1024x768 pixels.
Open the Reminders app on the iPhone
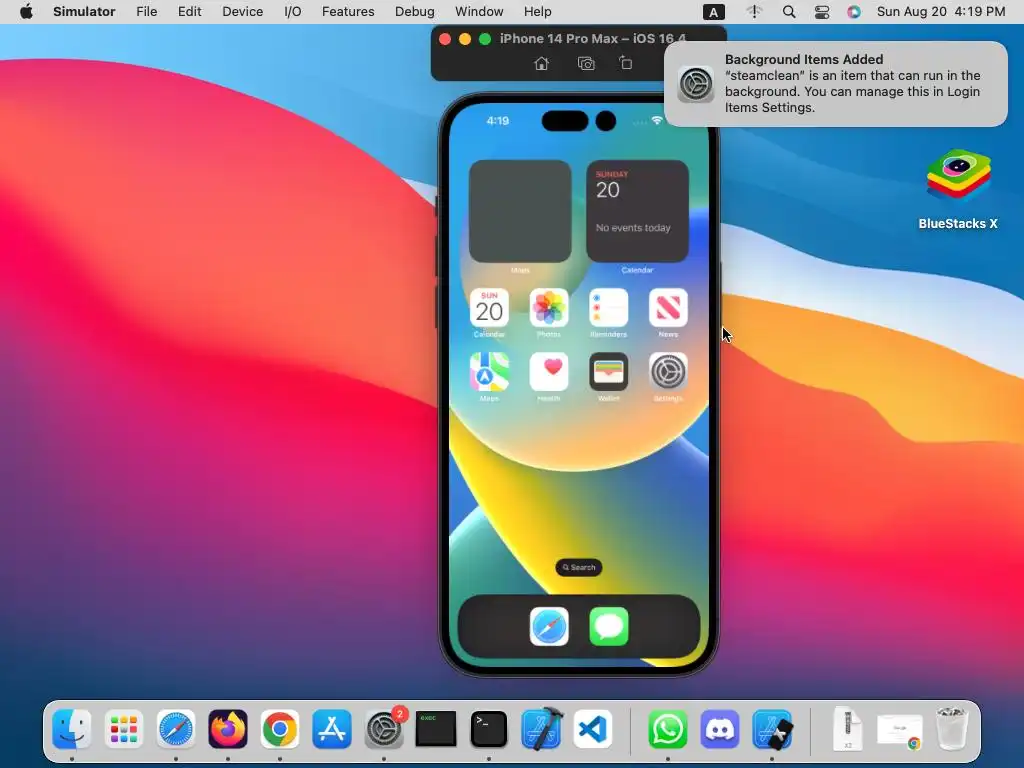(x=608, y=308)
